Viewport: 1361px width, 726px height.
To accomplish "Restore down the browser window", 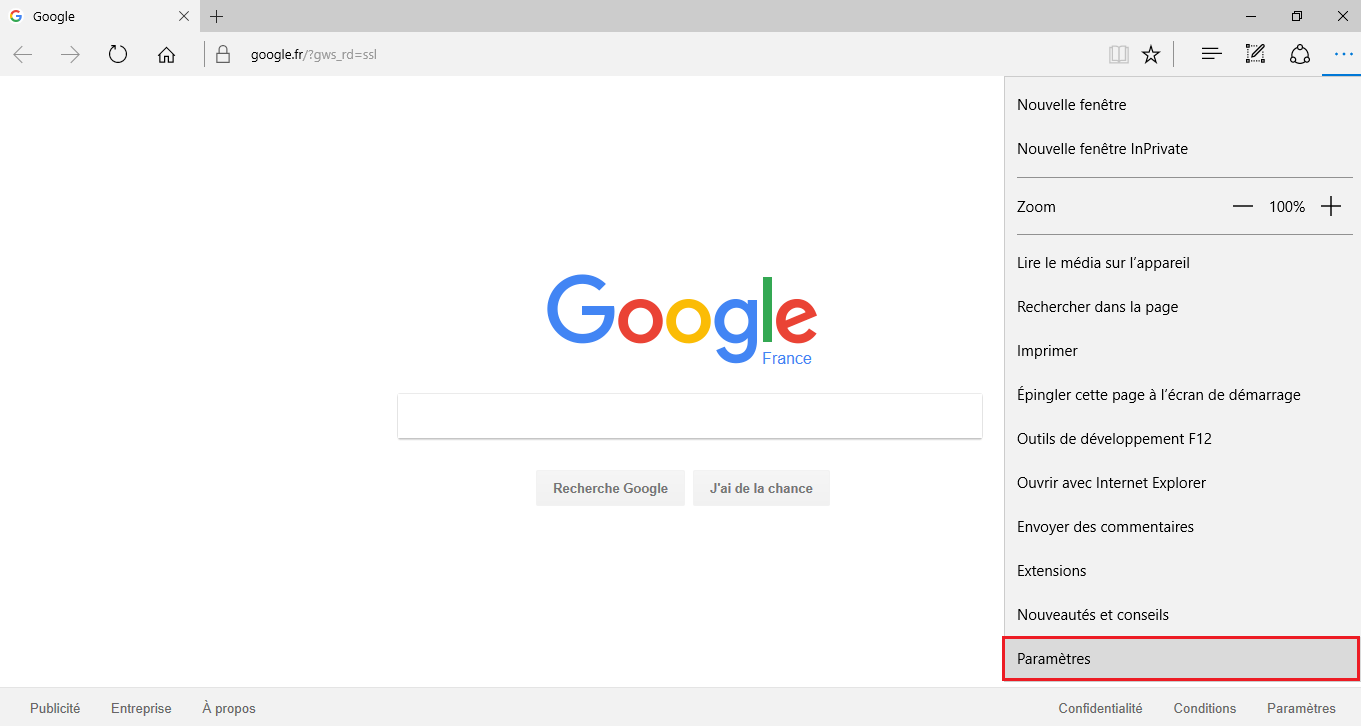I will 1297,16.
